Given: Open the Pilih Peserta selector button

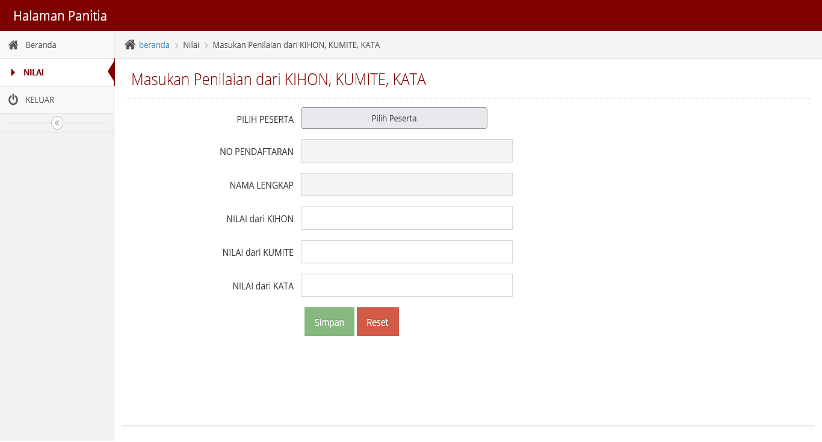Looking at the screenshot, I should [394, 118].
